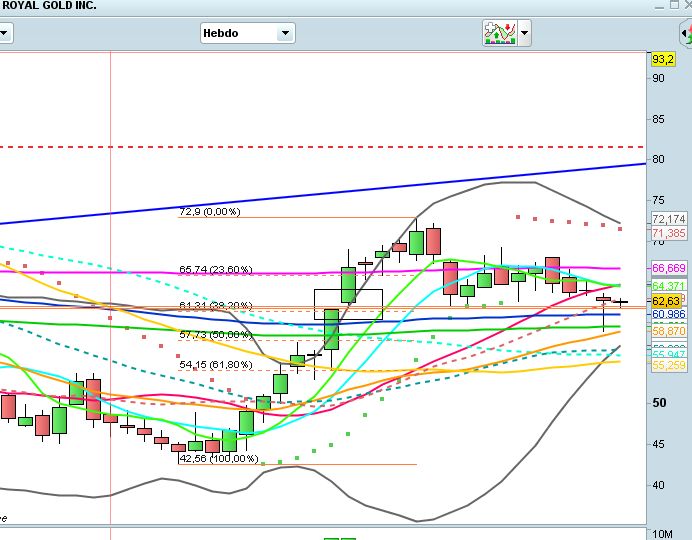Image resolution: width=692 pixels, height=540 pixels.
Task: Open the partially visible left dropdown arrow
Action: (x=4, y=33)
